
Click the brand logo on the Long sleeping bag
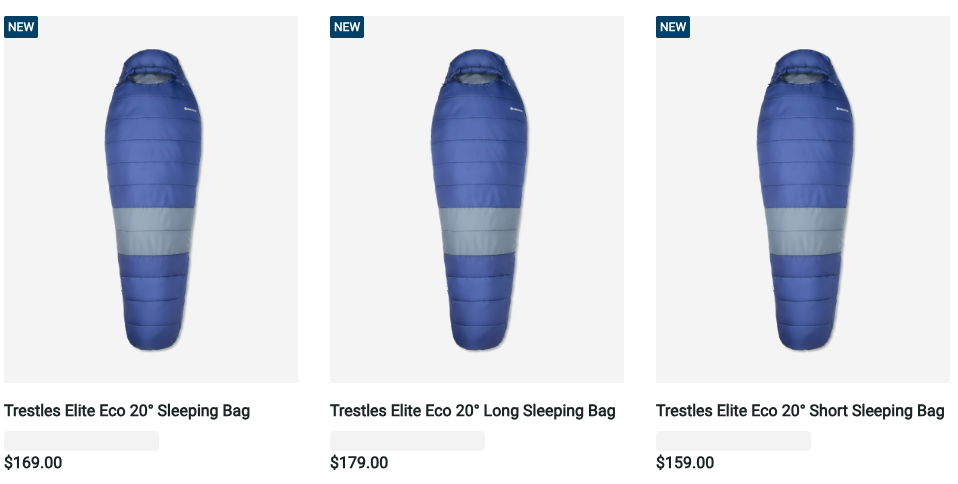(516, 108)
